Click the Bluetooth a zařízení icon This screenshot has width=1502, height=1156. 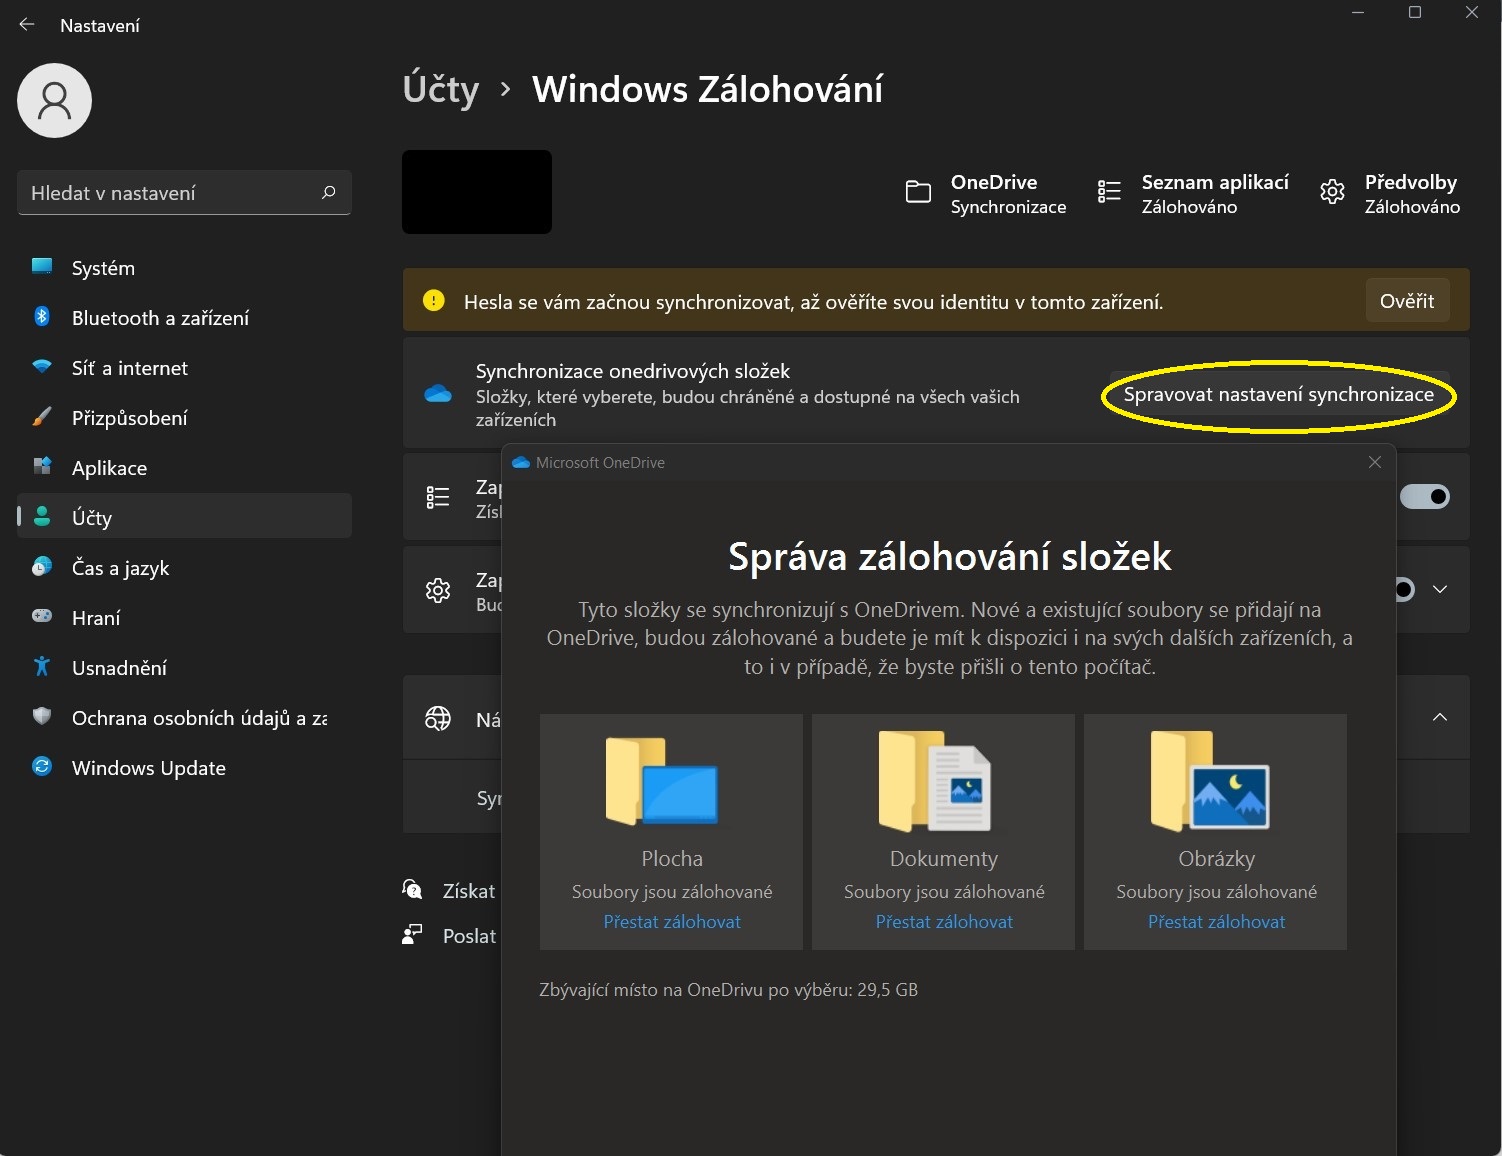(x=42, y=317)
